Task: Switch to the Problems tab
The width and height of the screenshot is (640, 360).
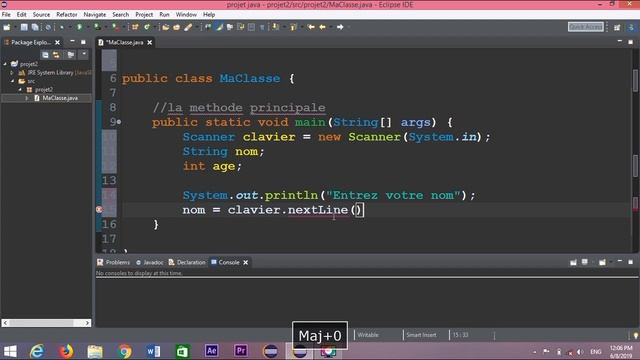Action: tap(113, 262)
